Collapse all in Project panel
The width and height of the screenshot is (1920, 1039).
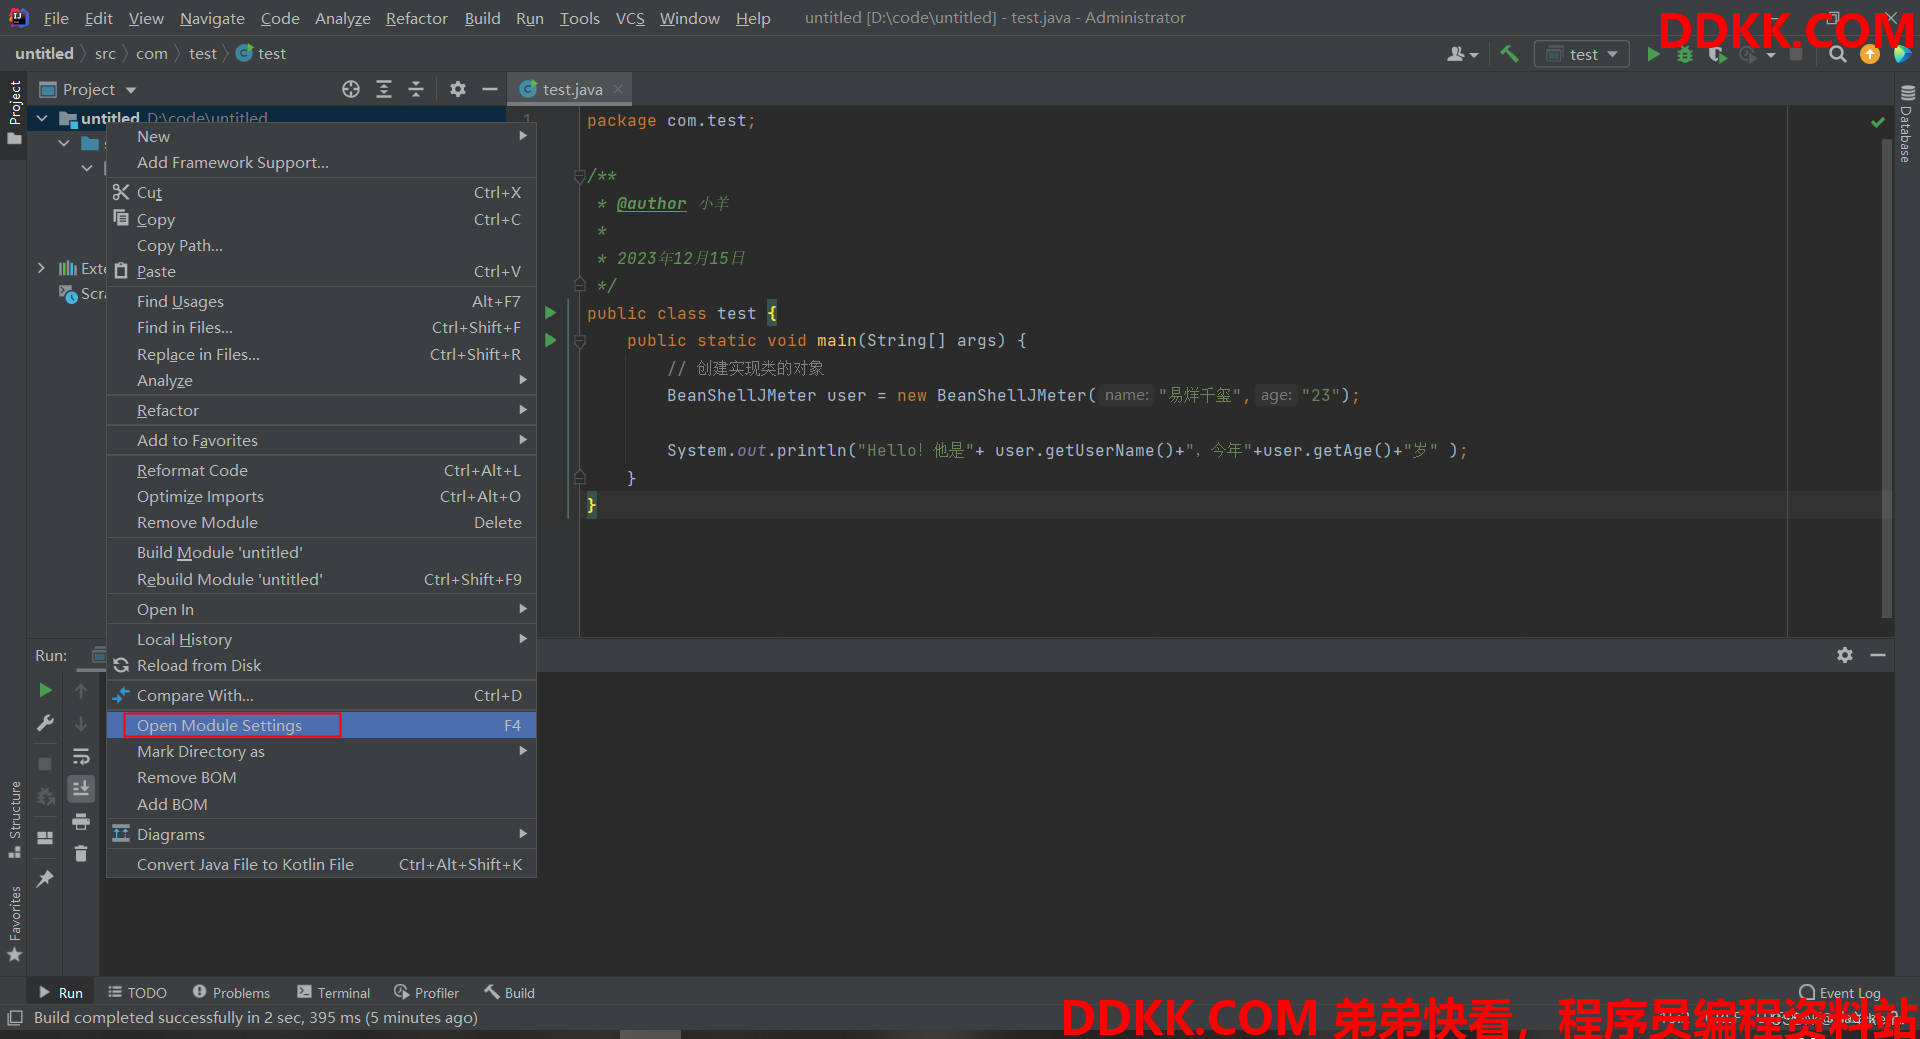click(416, 89)
